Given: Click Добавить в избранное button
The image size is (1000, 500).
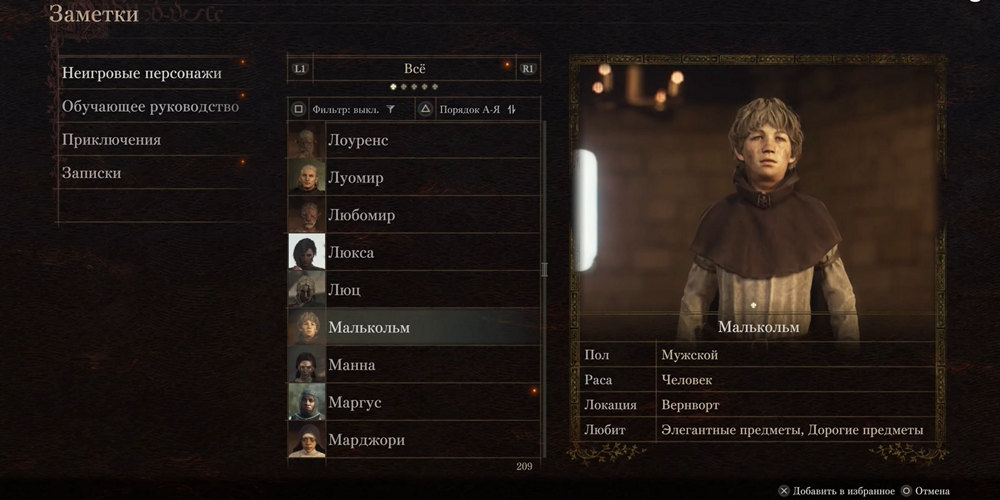Looking at the screenshot, I should pyautogui.click(x=837, y=491).
